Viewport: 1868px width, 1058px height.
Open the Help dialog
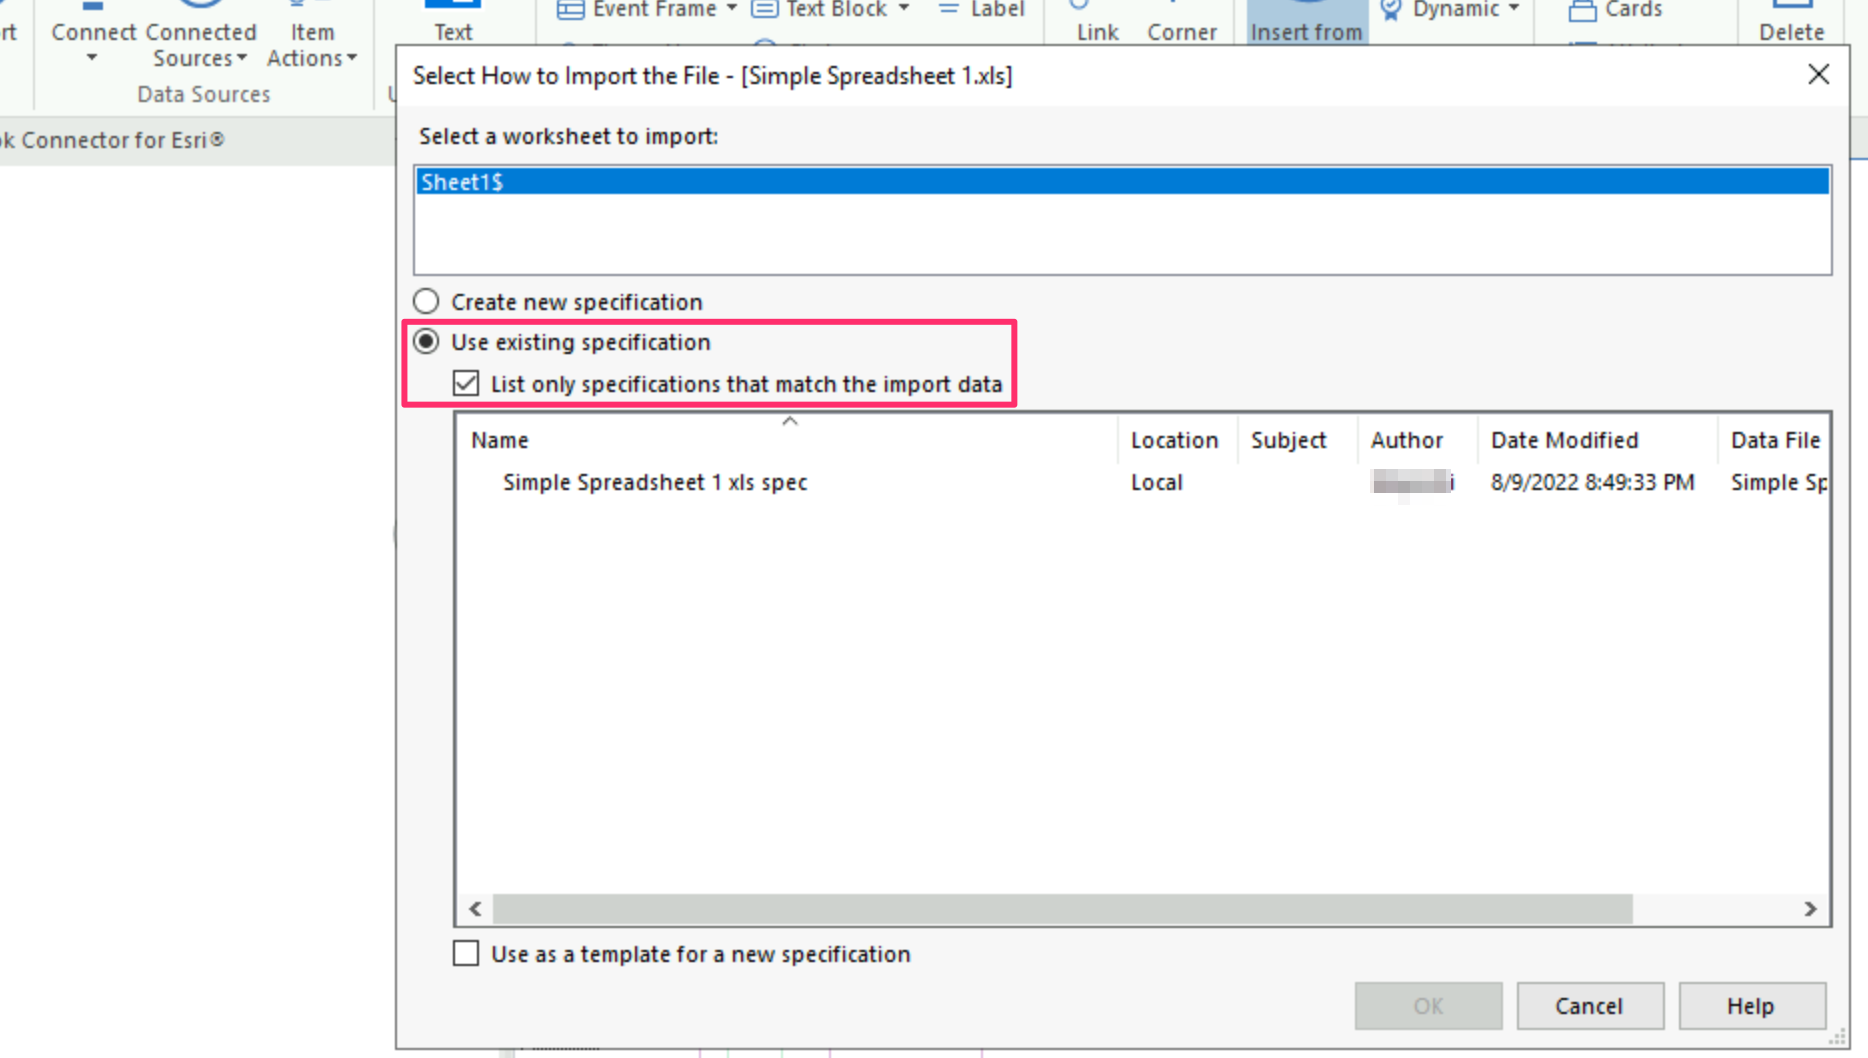[1751, 1006]
